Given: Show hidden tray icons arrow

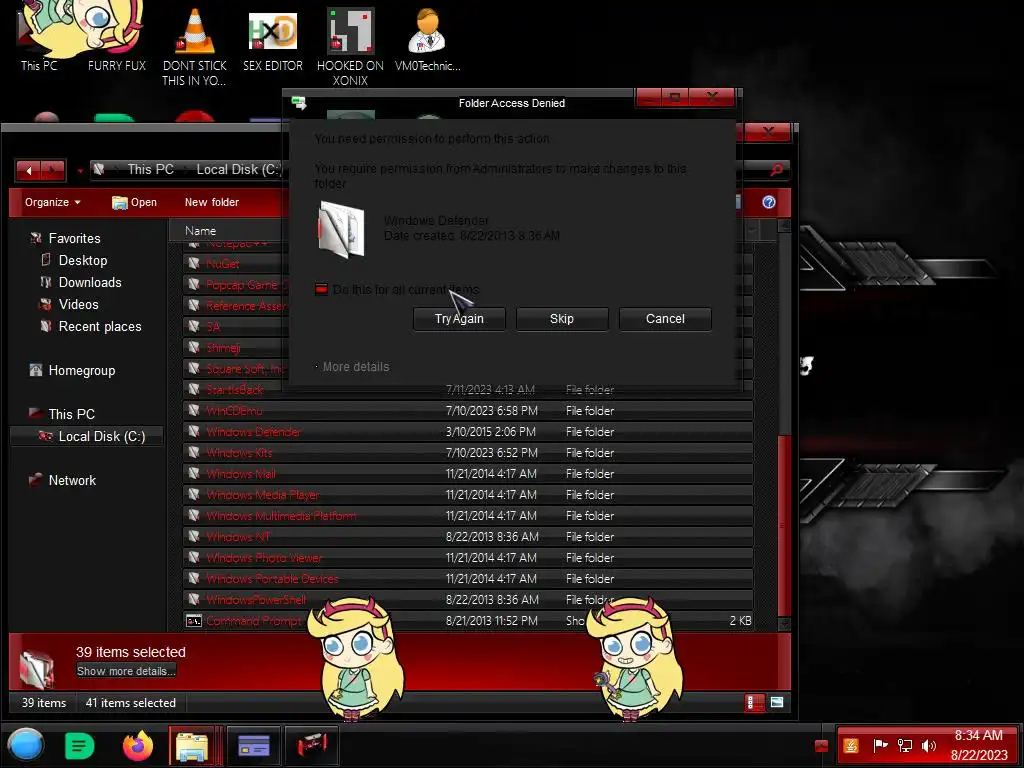Looking at the screenshot, I should click(x=822, y=746).
